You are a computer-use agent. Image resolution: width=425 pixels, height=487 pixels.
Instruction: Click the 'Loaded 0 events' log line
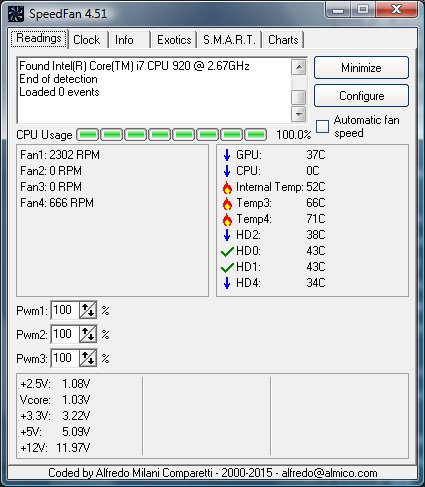[59, 92]
